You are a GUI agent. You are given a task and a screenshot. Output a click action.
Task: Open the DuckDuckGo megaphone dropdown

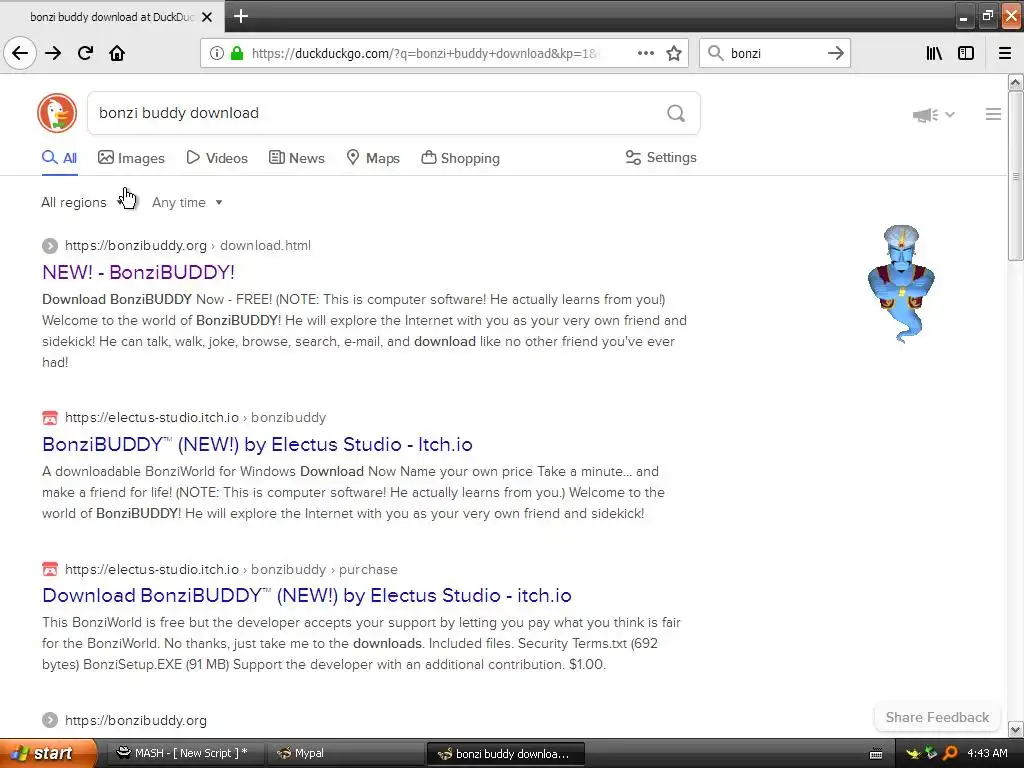pos(934,115)
